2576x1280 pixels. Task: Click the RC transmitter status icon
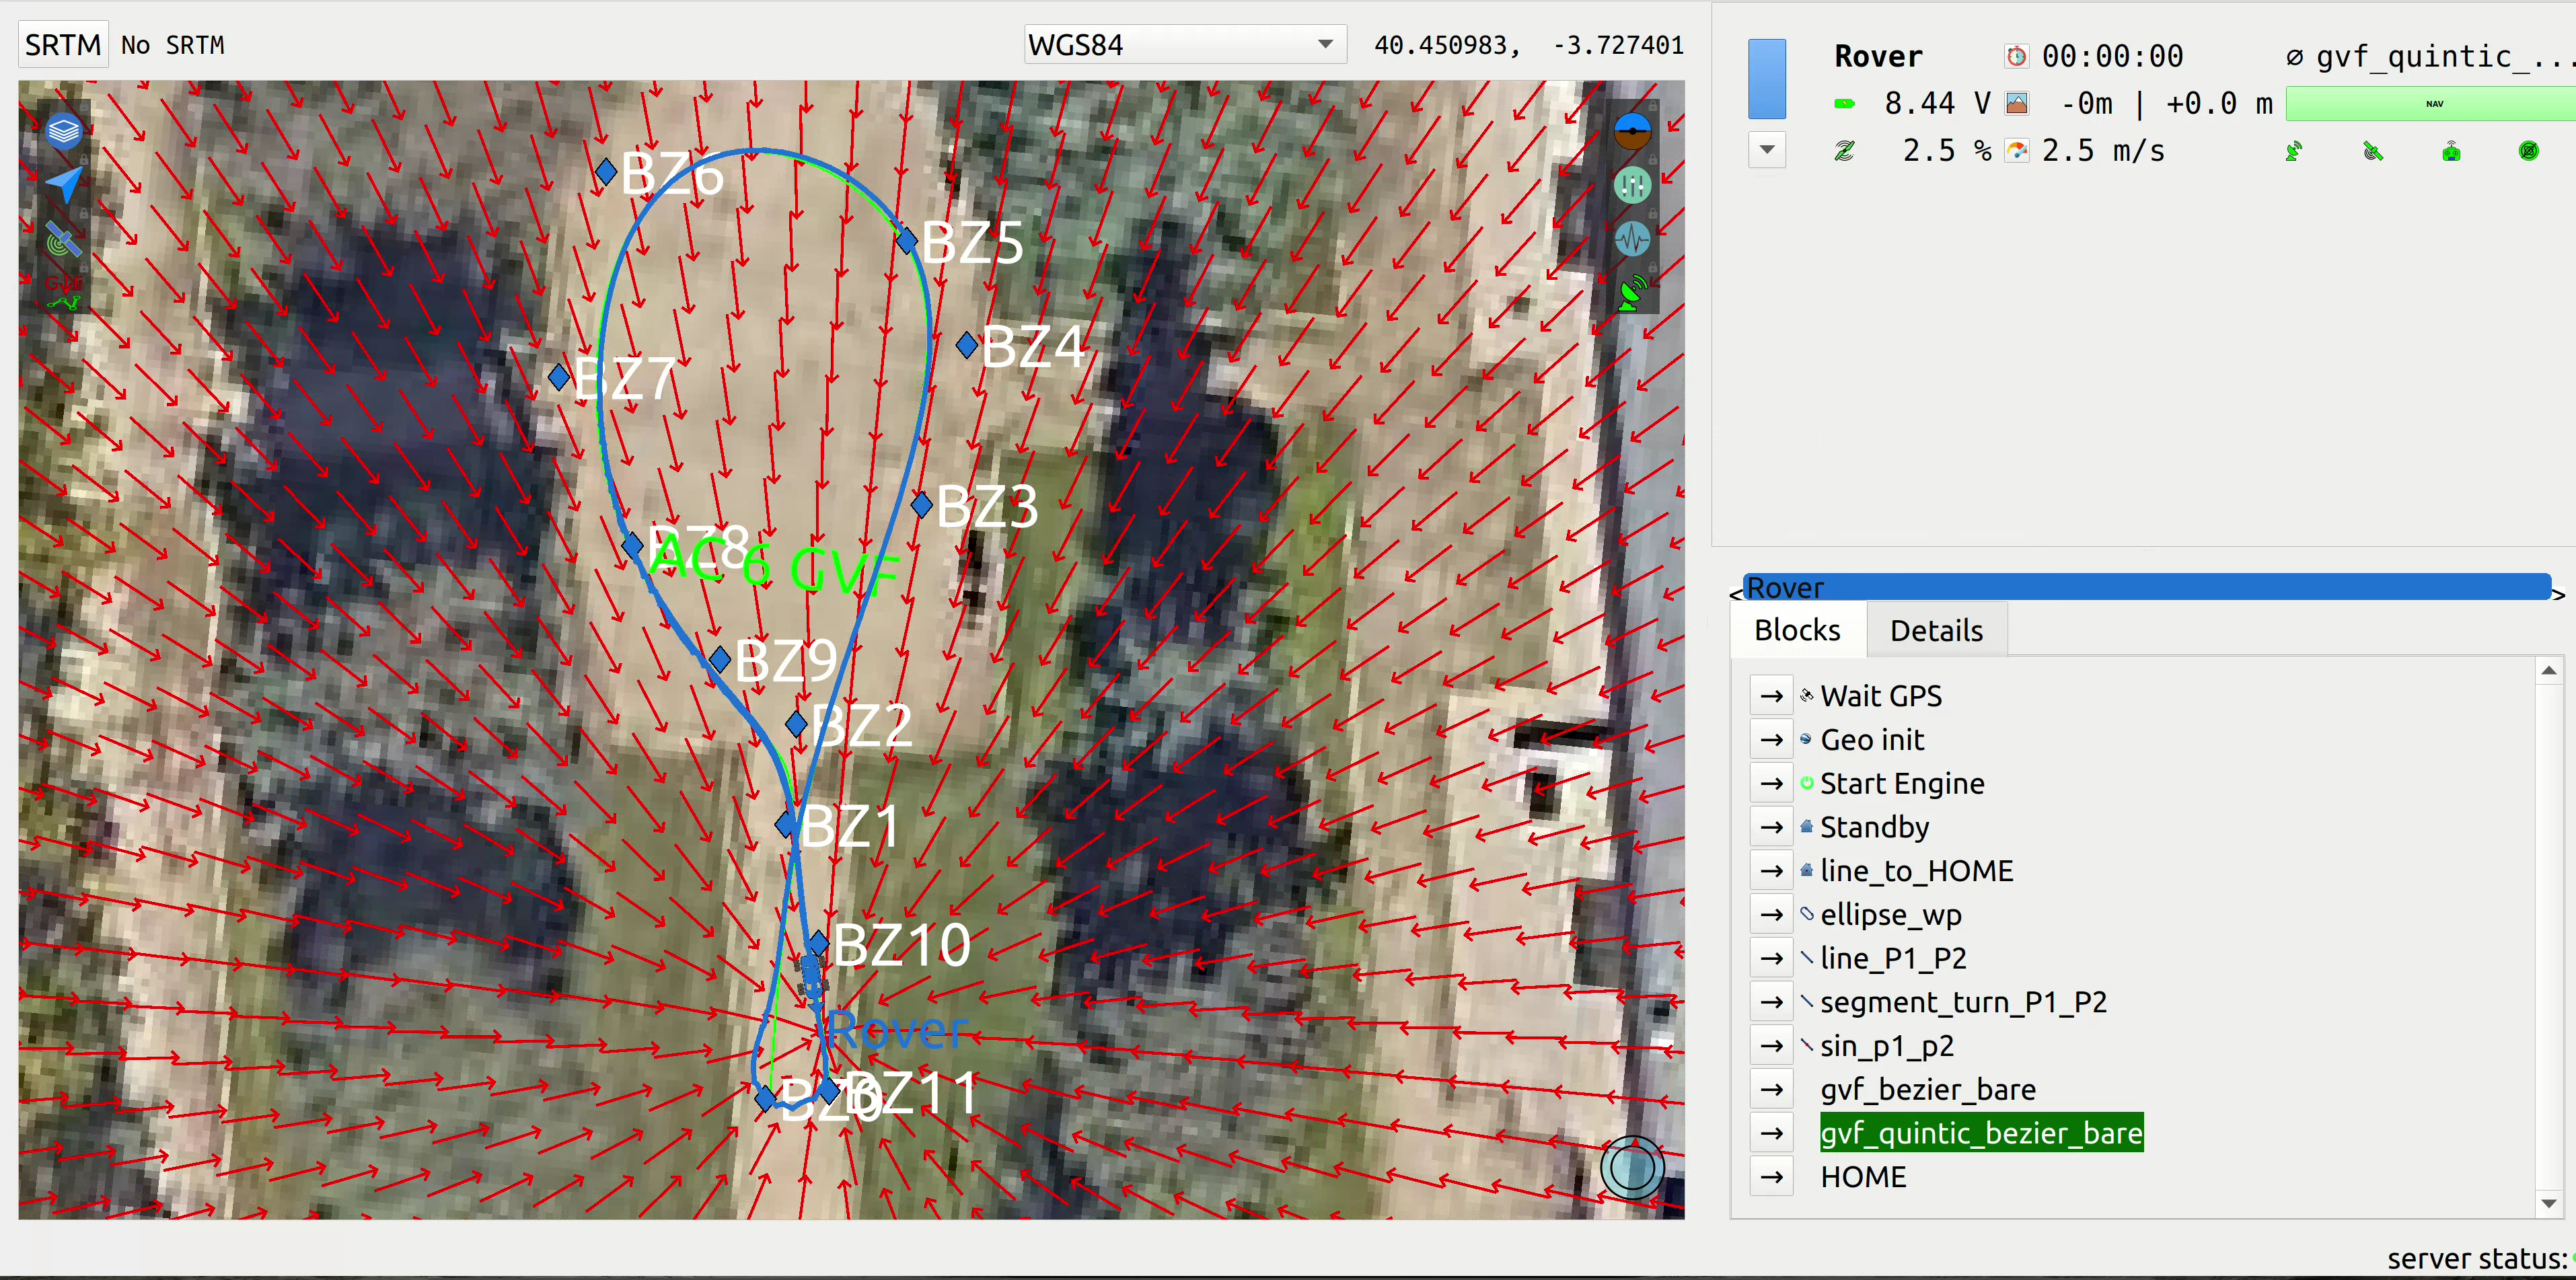click(2450, 152)
